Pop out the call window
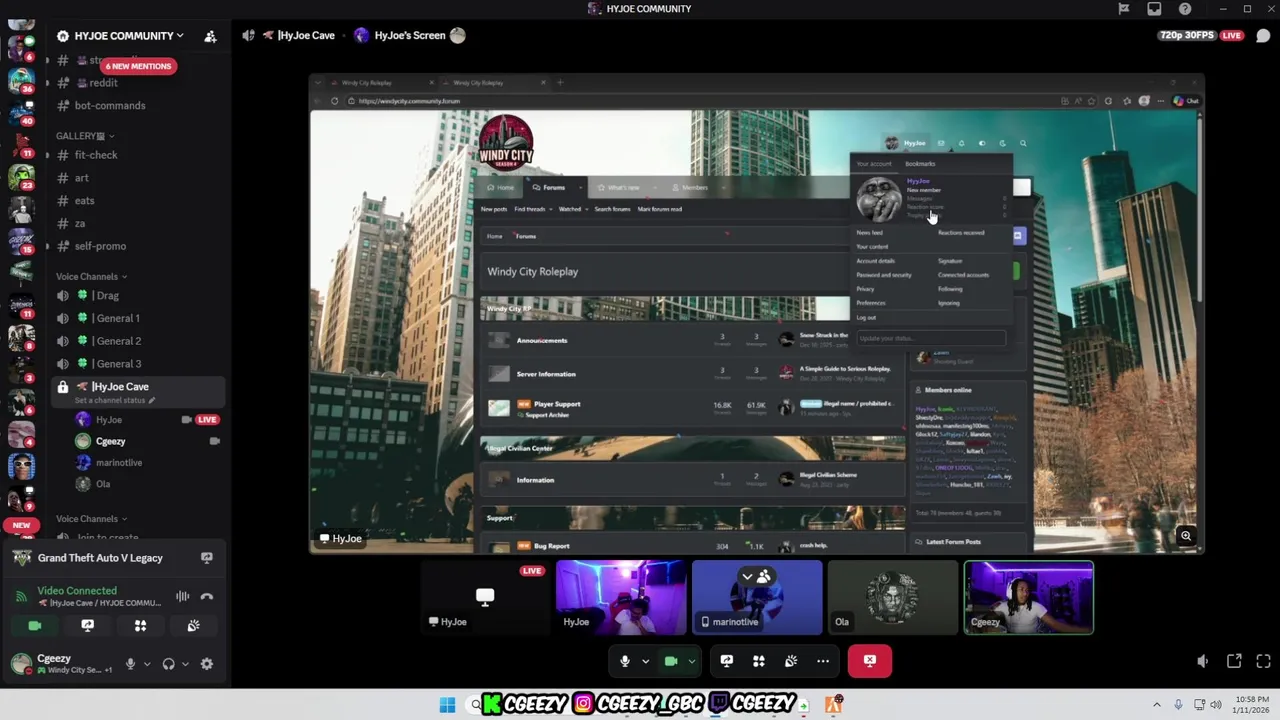Viewport: 1280px width, 720px height. click(1234, 661)
